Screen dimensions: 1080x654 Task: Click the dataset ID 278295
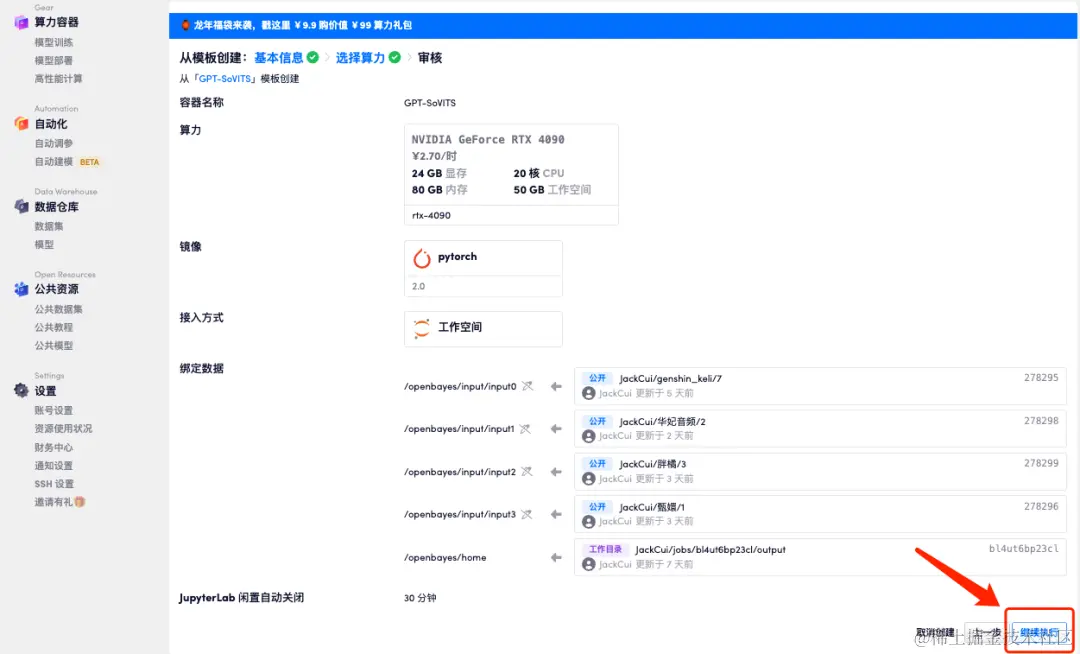click(x=1041, y=378)
